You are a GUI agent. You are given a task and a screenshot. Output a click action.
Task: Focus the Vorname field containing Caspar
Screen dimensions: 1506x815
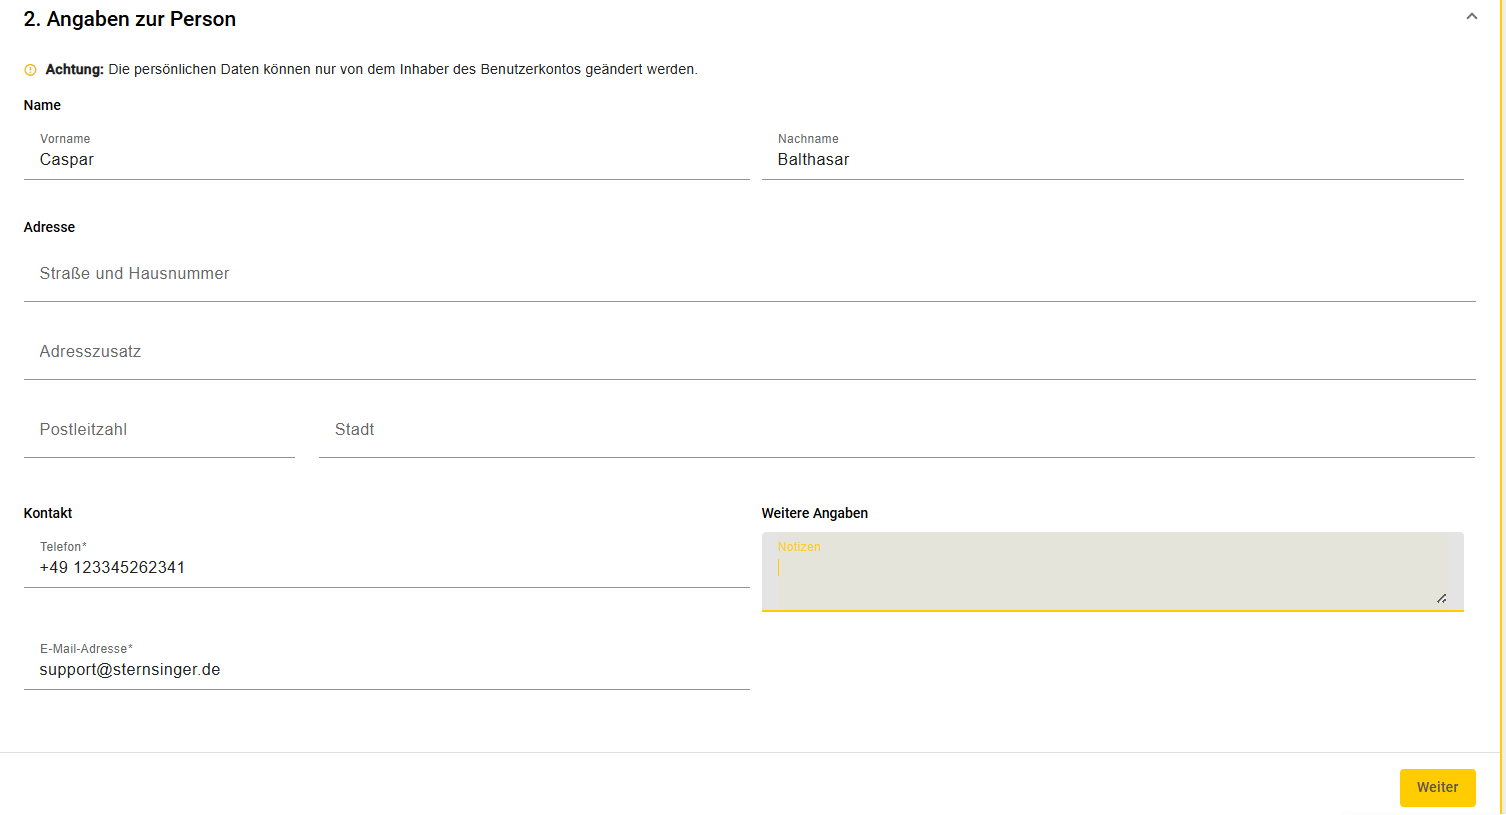pos(386,154)
